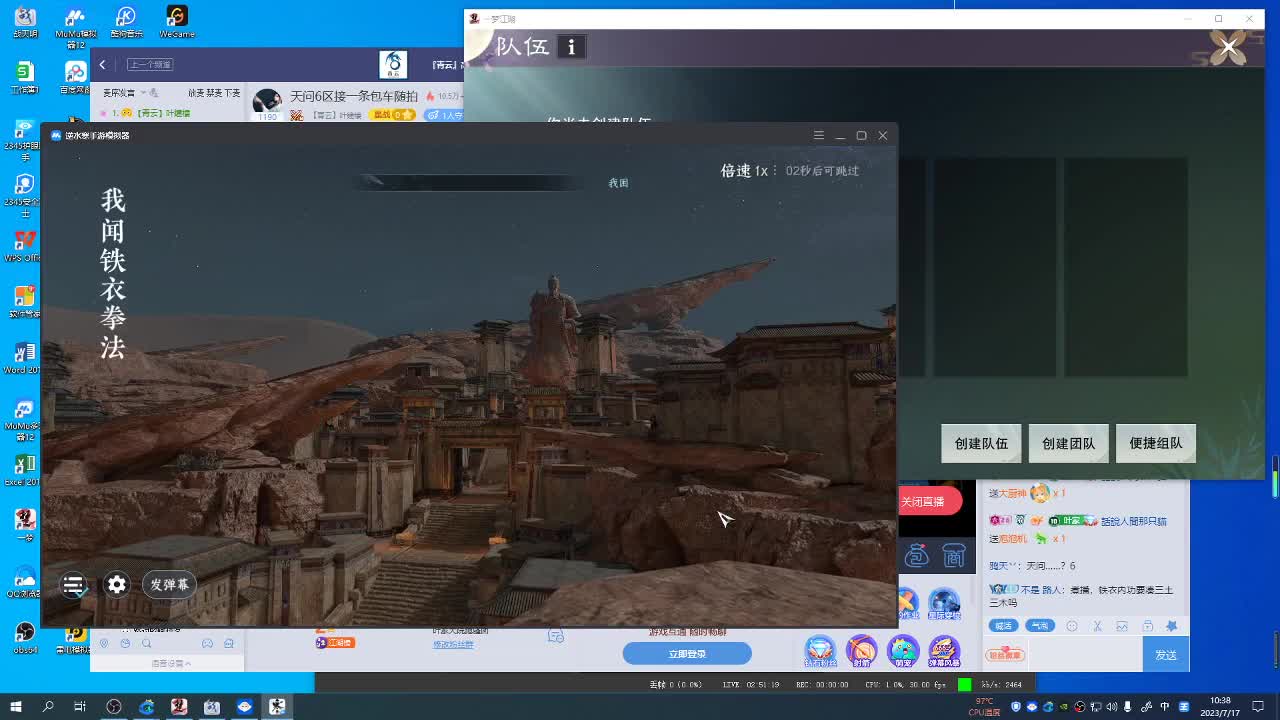Click the 城活 pill tag in chat toolbar
This screenshot has width=1280, height=720.
pyautogui.click(x=1002, y=626)
